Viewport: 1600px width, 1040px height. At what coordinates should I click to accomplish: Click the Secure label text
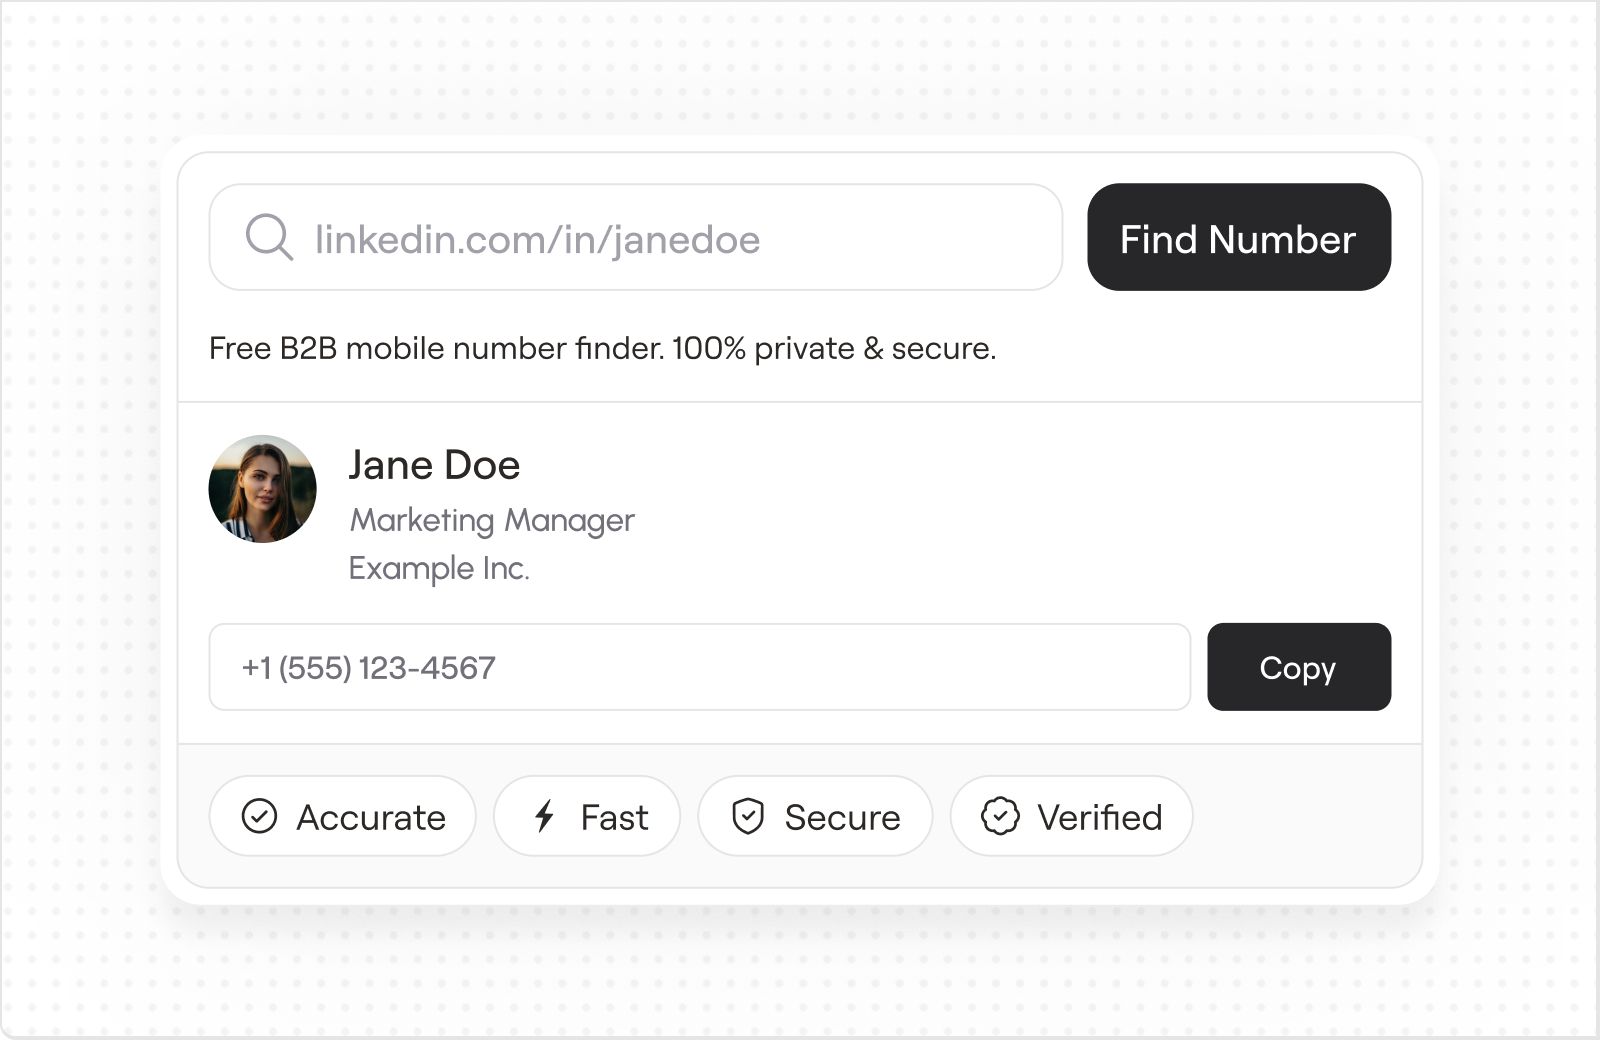point(842,817)
